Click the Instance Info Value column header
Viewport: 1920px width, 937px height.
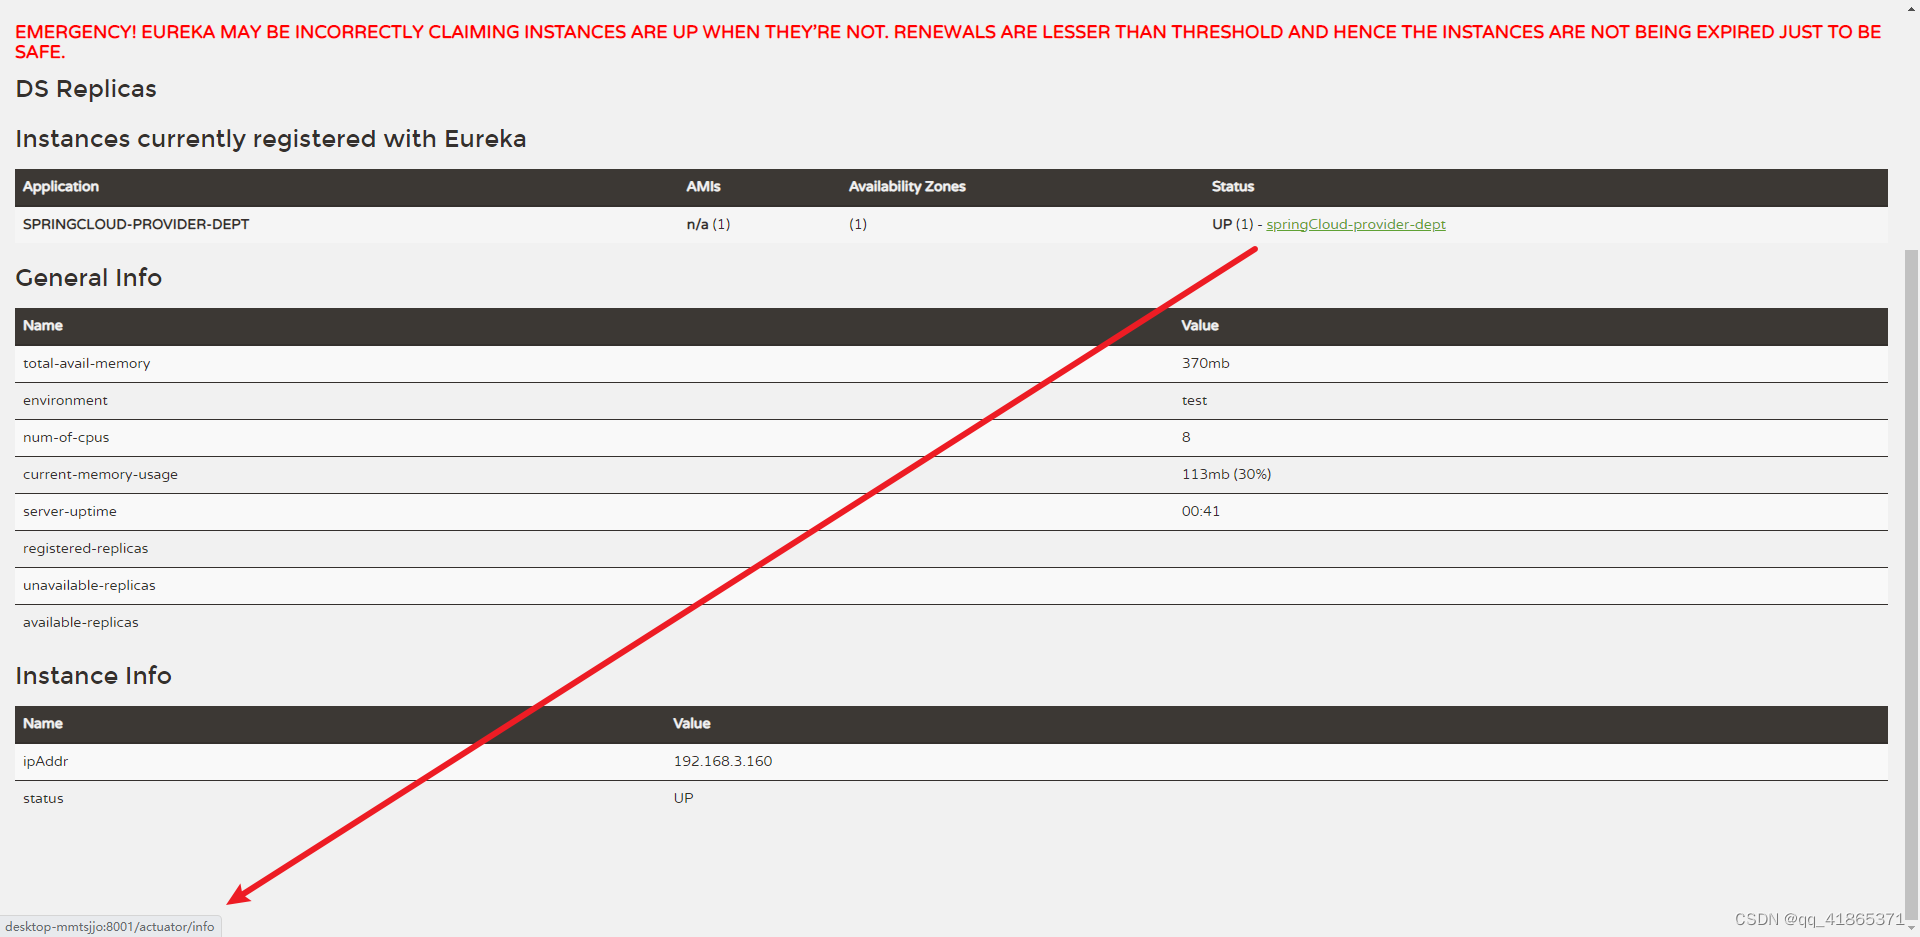[692, 724]
